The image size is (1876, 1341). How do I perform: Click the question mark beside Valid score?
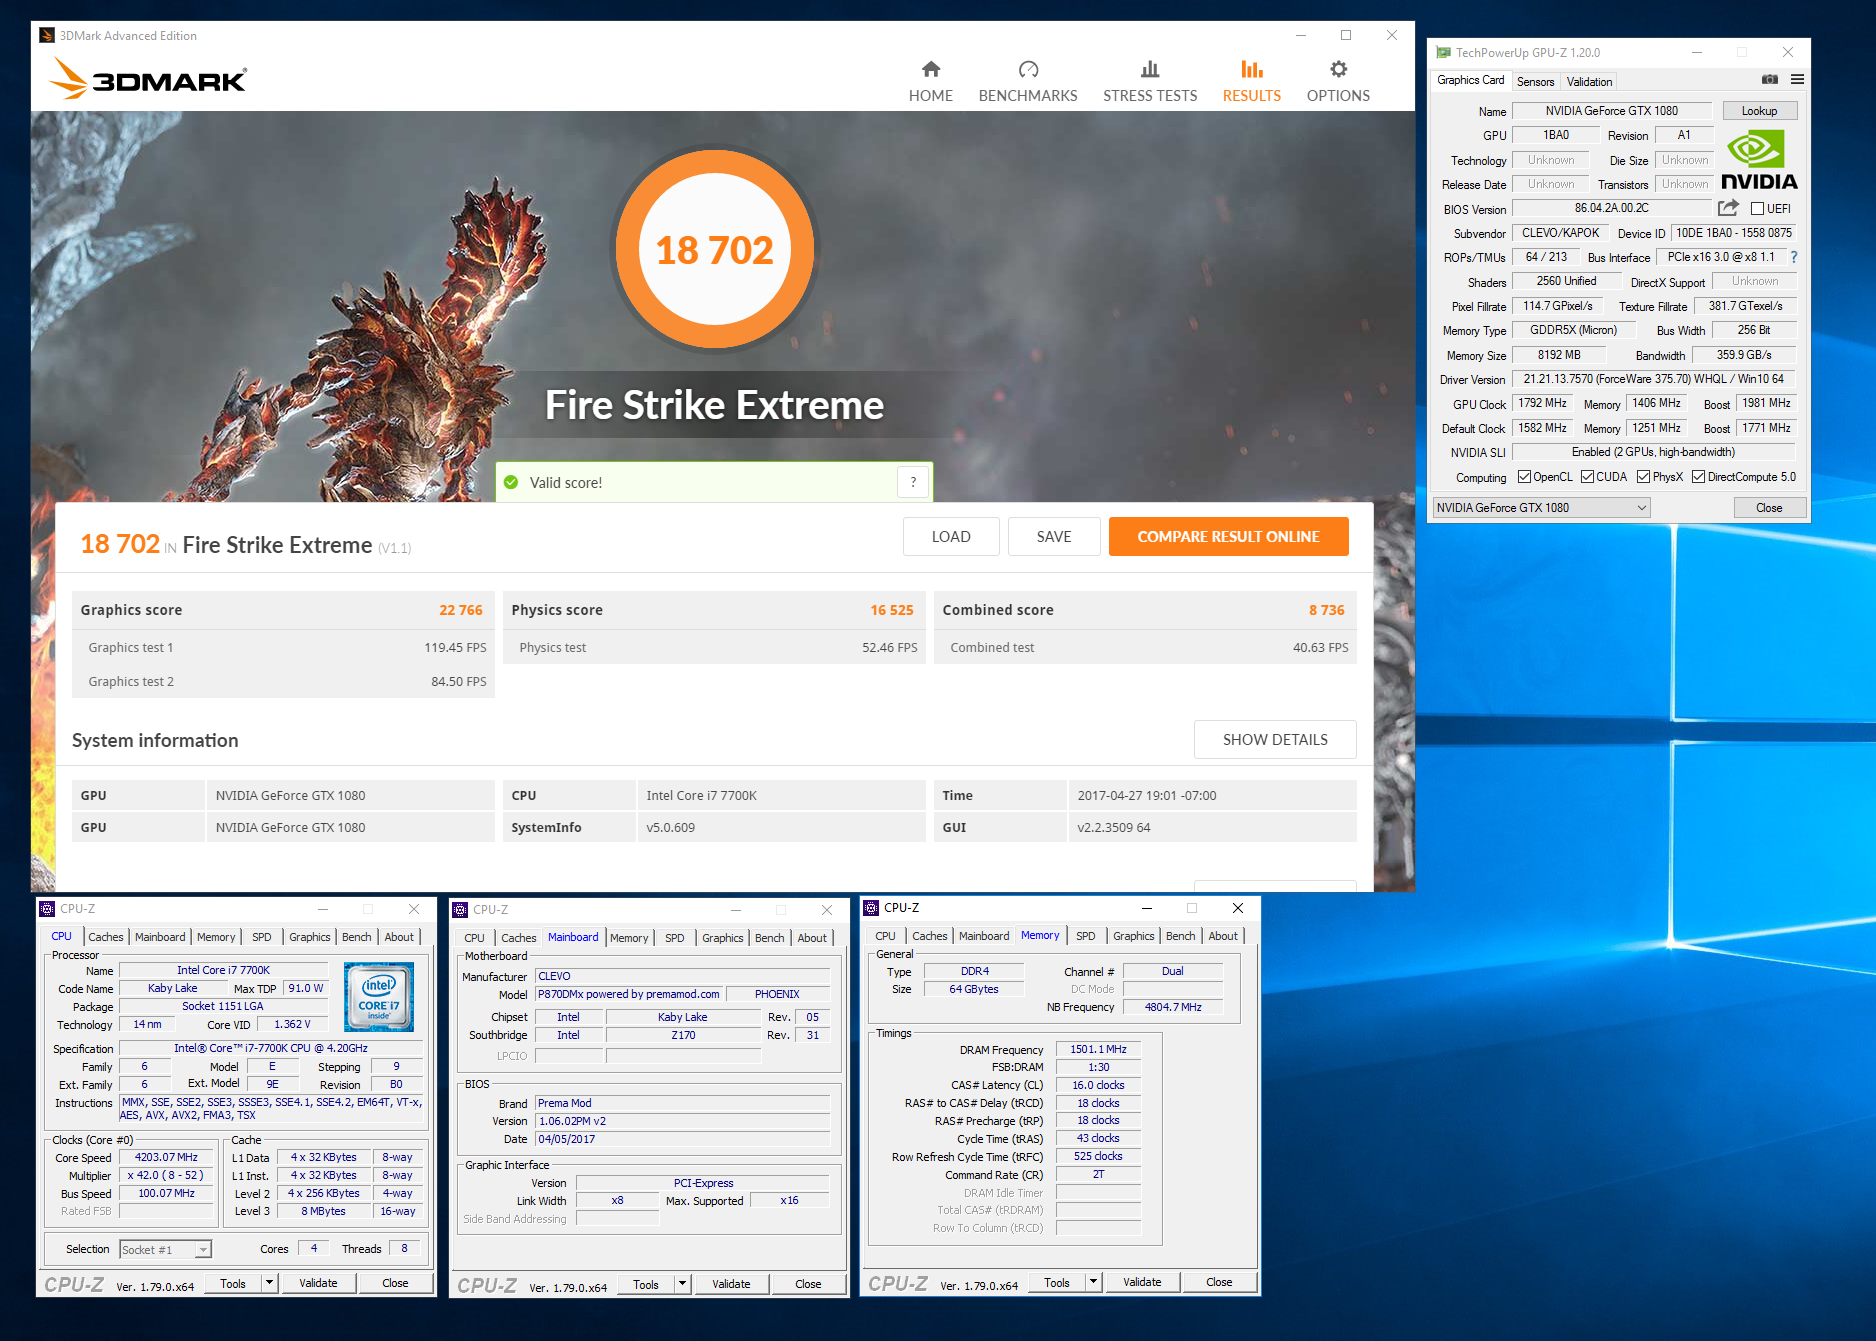pyautogui.click(x=913, y=482)
